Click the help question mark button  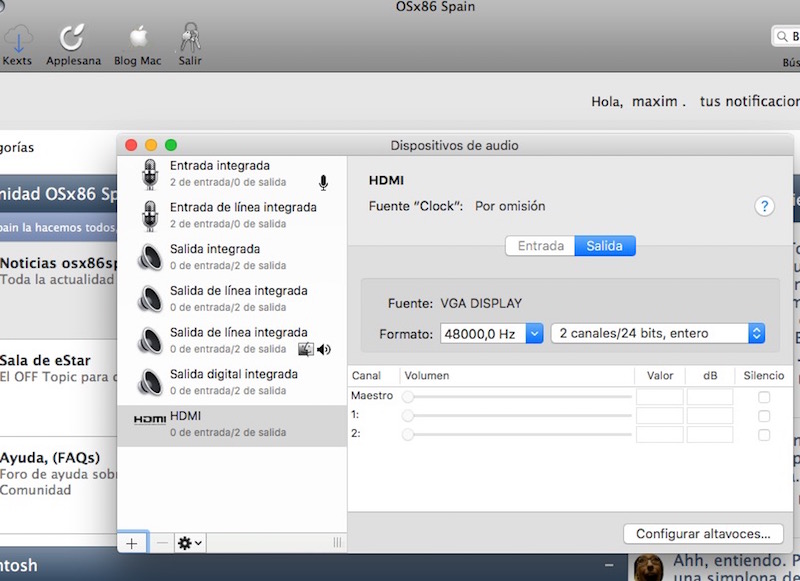[764, 206]
